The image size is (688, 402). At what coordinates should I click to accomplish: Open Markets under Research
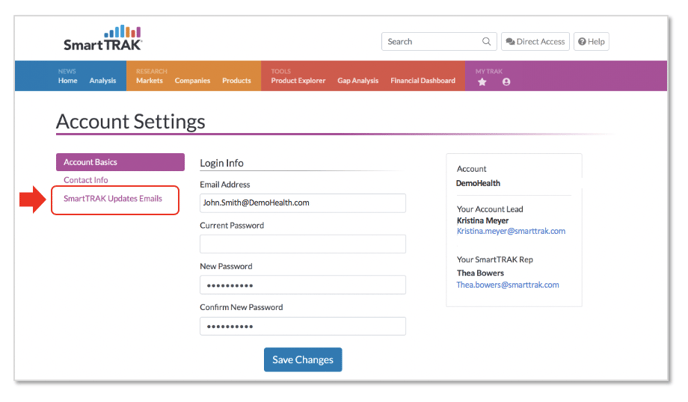click(x=149, y=81)
